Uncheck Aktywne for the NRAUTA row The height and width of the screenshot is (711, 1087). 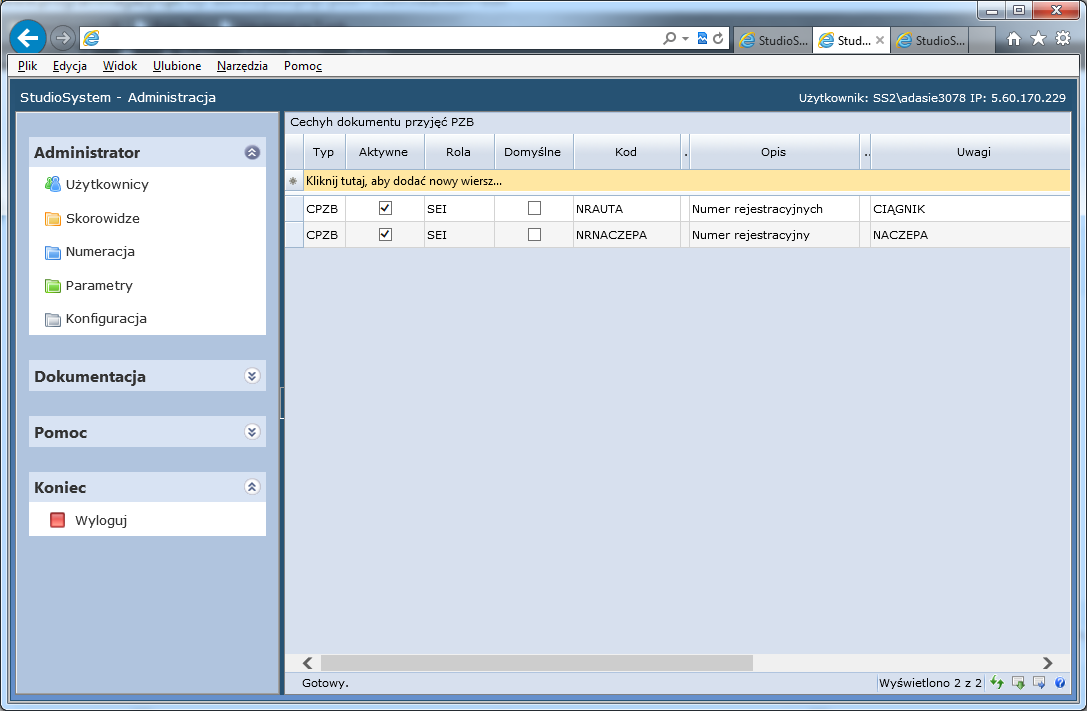[385, 208]
